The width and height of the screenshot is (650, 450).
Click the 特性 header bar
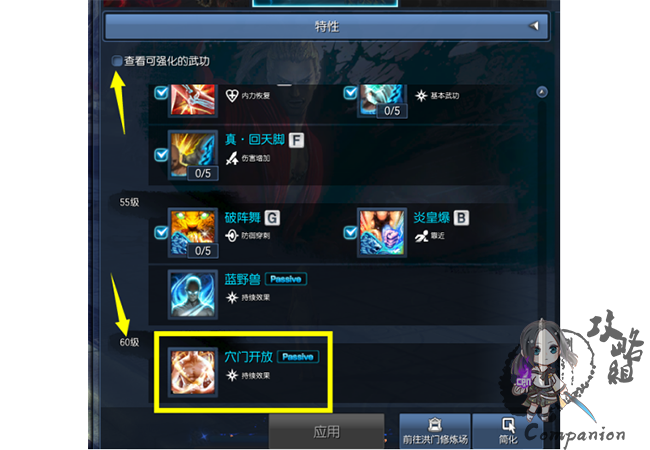(327, 27)
